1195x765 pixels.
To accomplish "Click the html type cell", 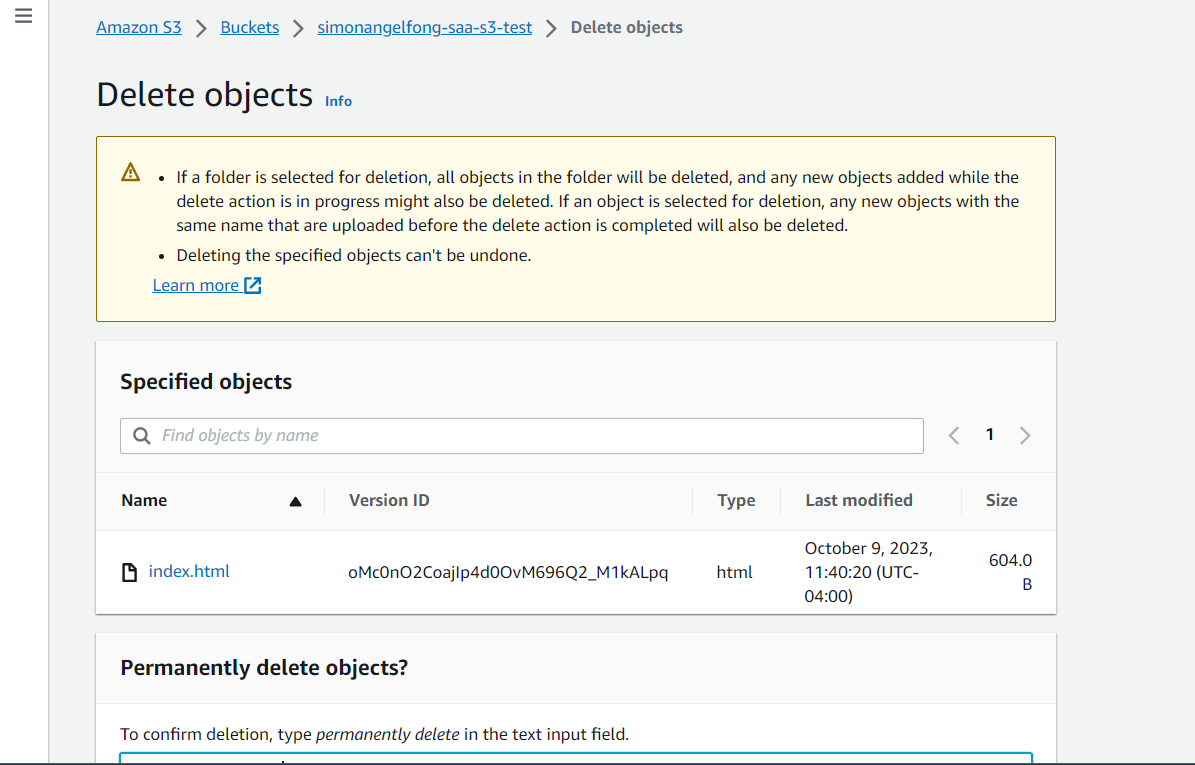I will 735,572.
